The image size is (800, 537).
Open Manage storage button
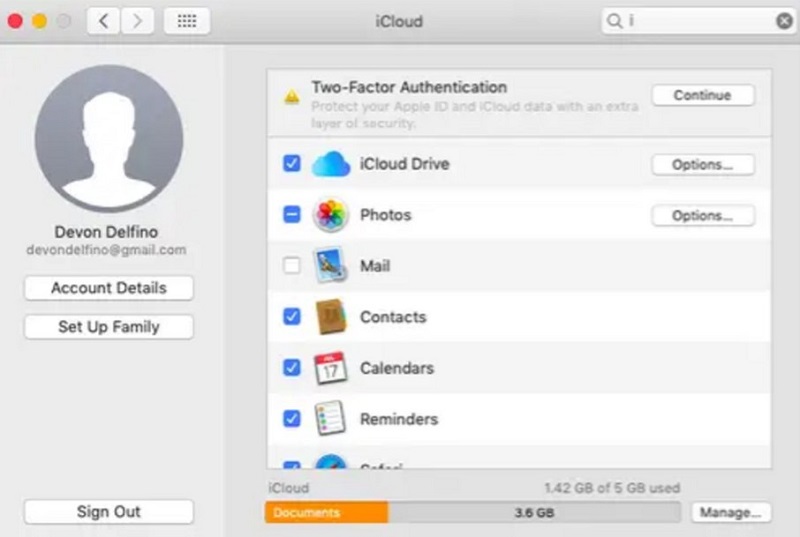[x=731, y=513]
